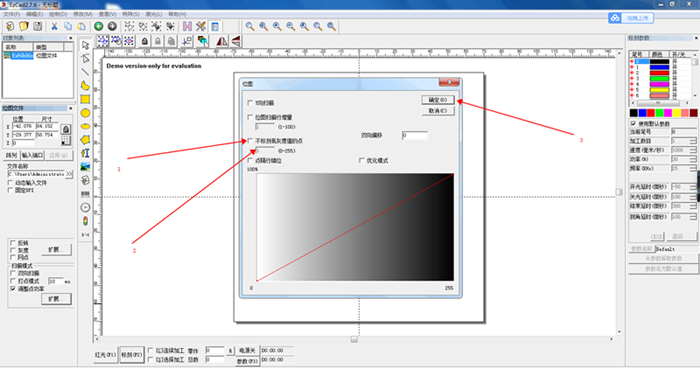700x368 pixels.
Task: Pick the text tool in the draw toolbar
Action: (x=85, y=153)
